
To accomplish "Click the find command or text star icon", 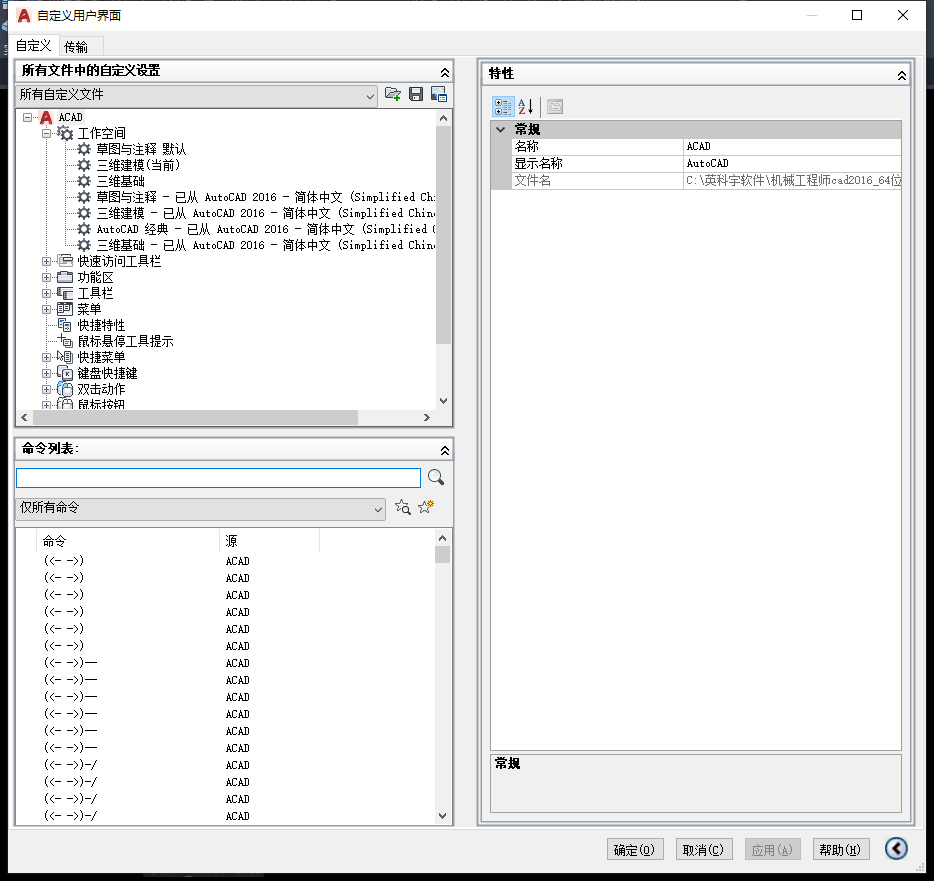I will click(403, 508).
